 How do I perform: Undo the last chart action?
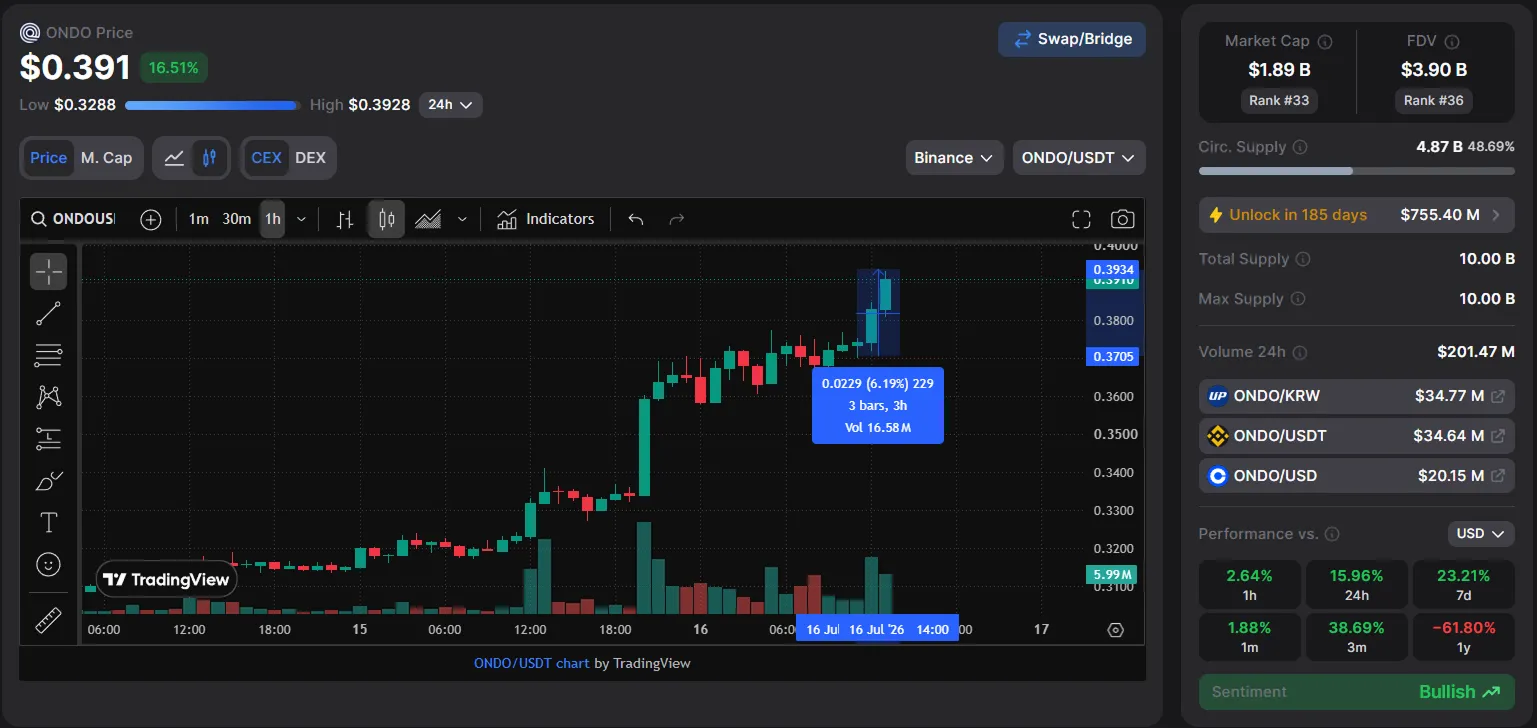(635, 219)
